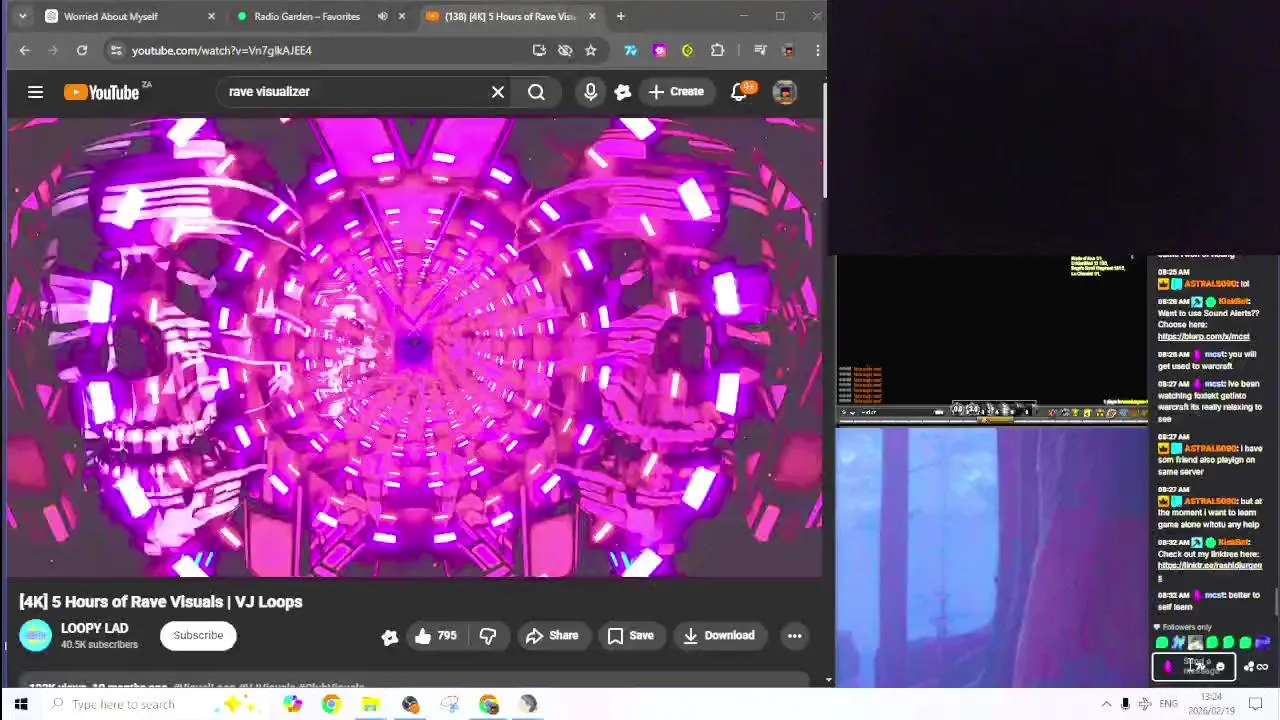Mute the Radio Garden tab audio

(382, 16)
